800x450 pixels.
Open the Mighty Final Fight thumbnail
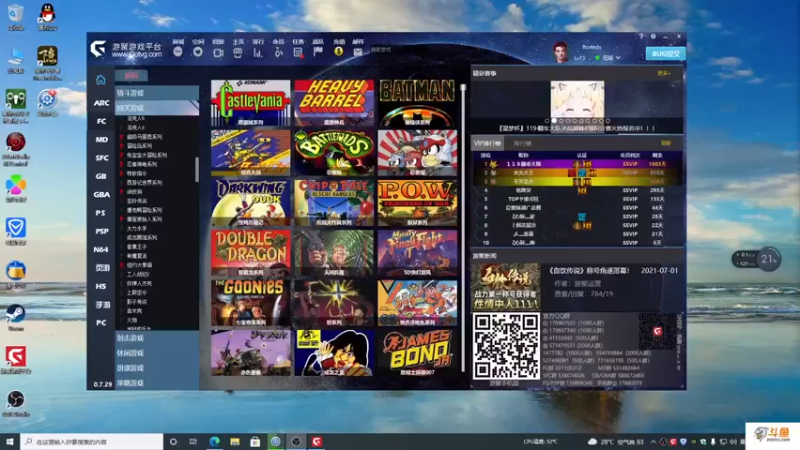[x=417, y=253]
